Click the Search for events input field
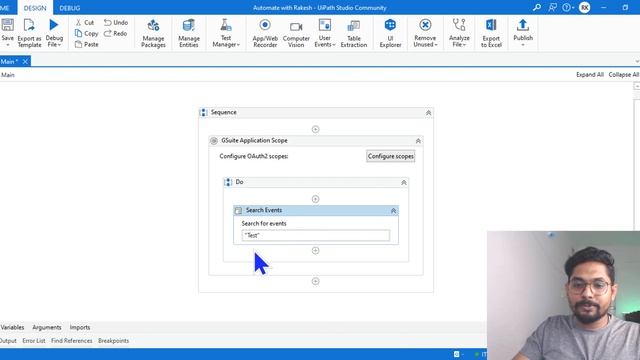Image resolution: width=640 pixels, height=360 pixels. coord(316,236)
